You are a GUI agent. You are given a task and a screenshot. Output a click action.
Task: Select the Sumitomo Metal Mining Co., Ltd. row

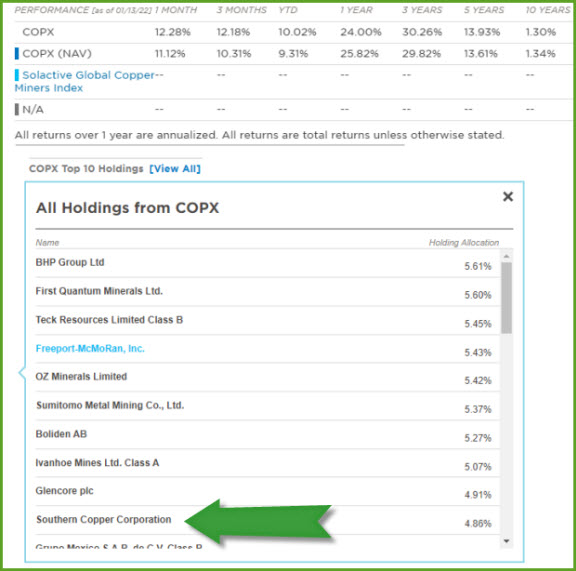click(x=267, y=406)
